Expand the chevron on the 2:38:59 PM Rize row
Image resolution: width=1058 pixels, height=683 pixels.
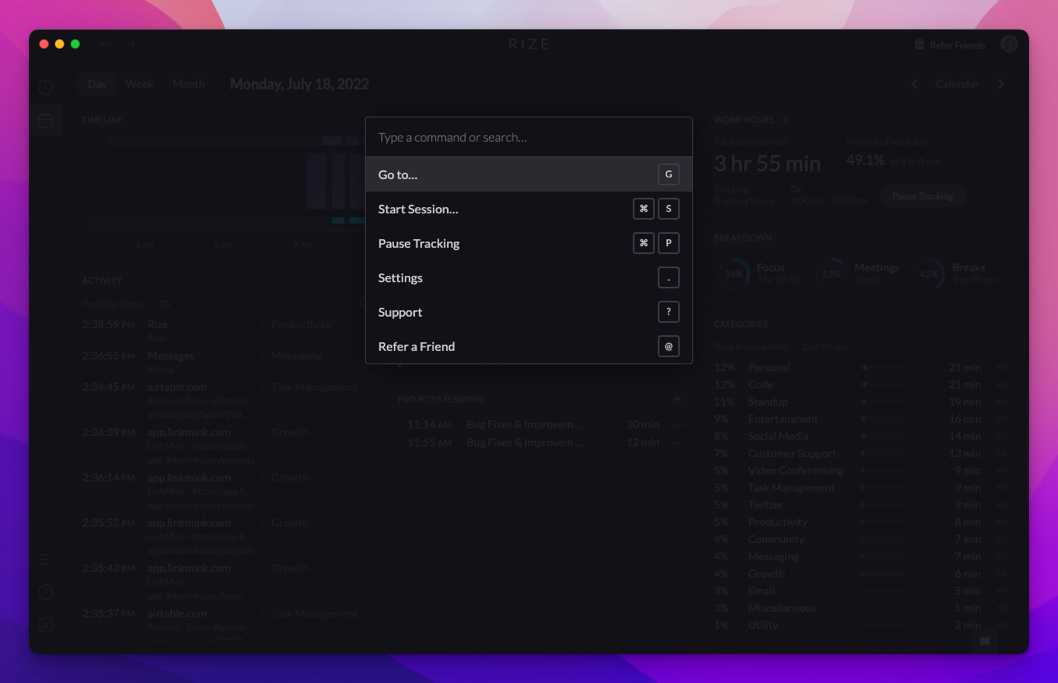point(263,325)
